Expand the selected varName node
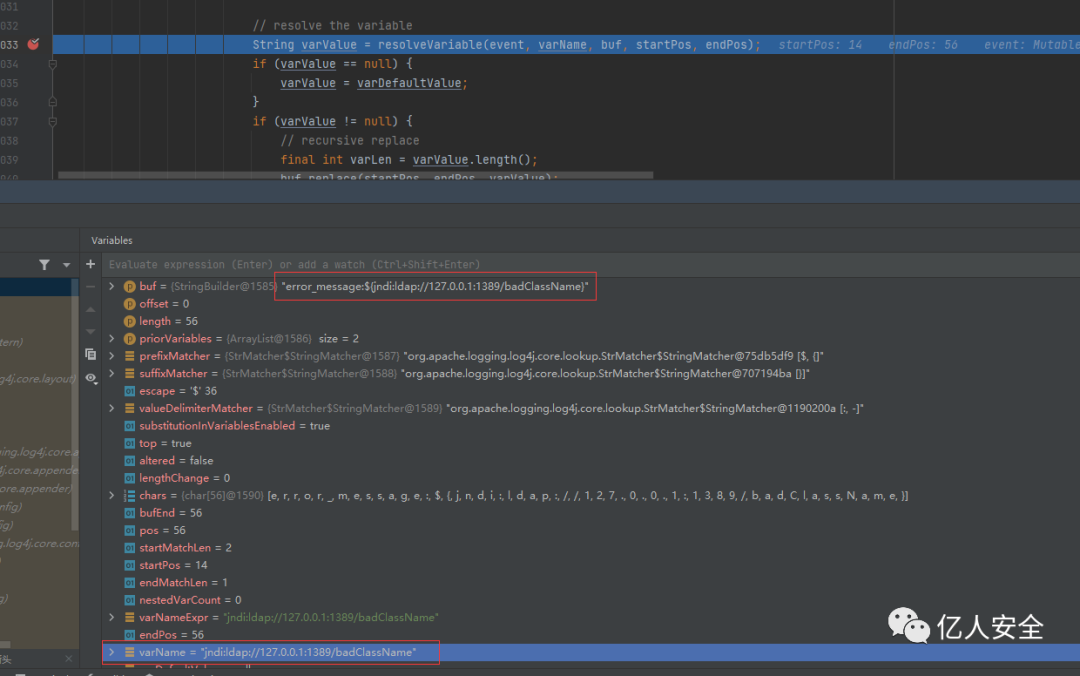 point(112,652)
